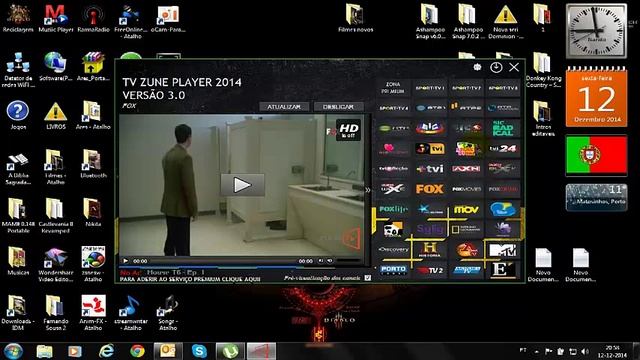Select the Filmes novos folder
Viewport: 640px width, 360px height.
tap(355, 18)
